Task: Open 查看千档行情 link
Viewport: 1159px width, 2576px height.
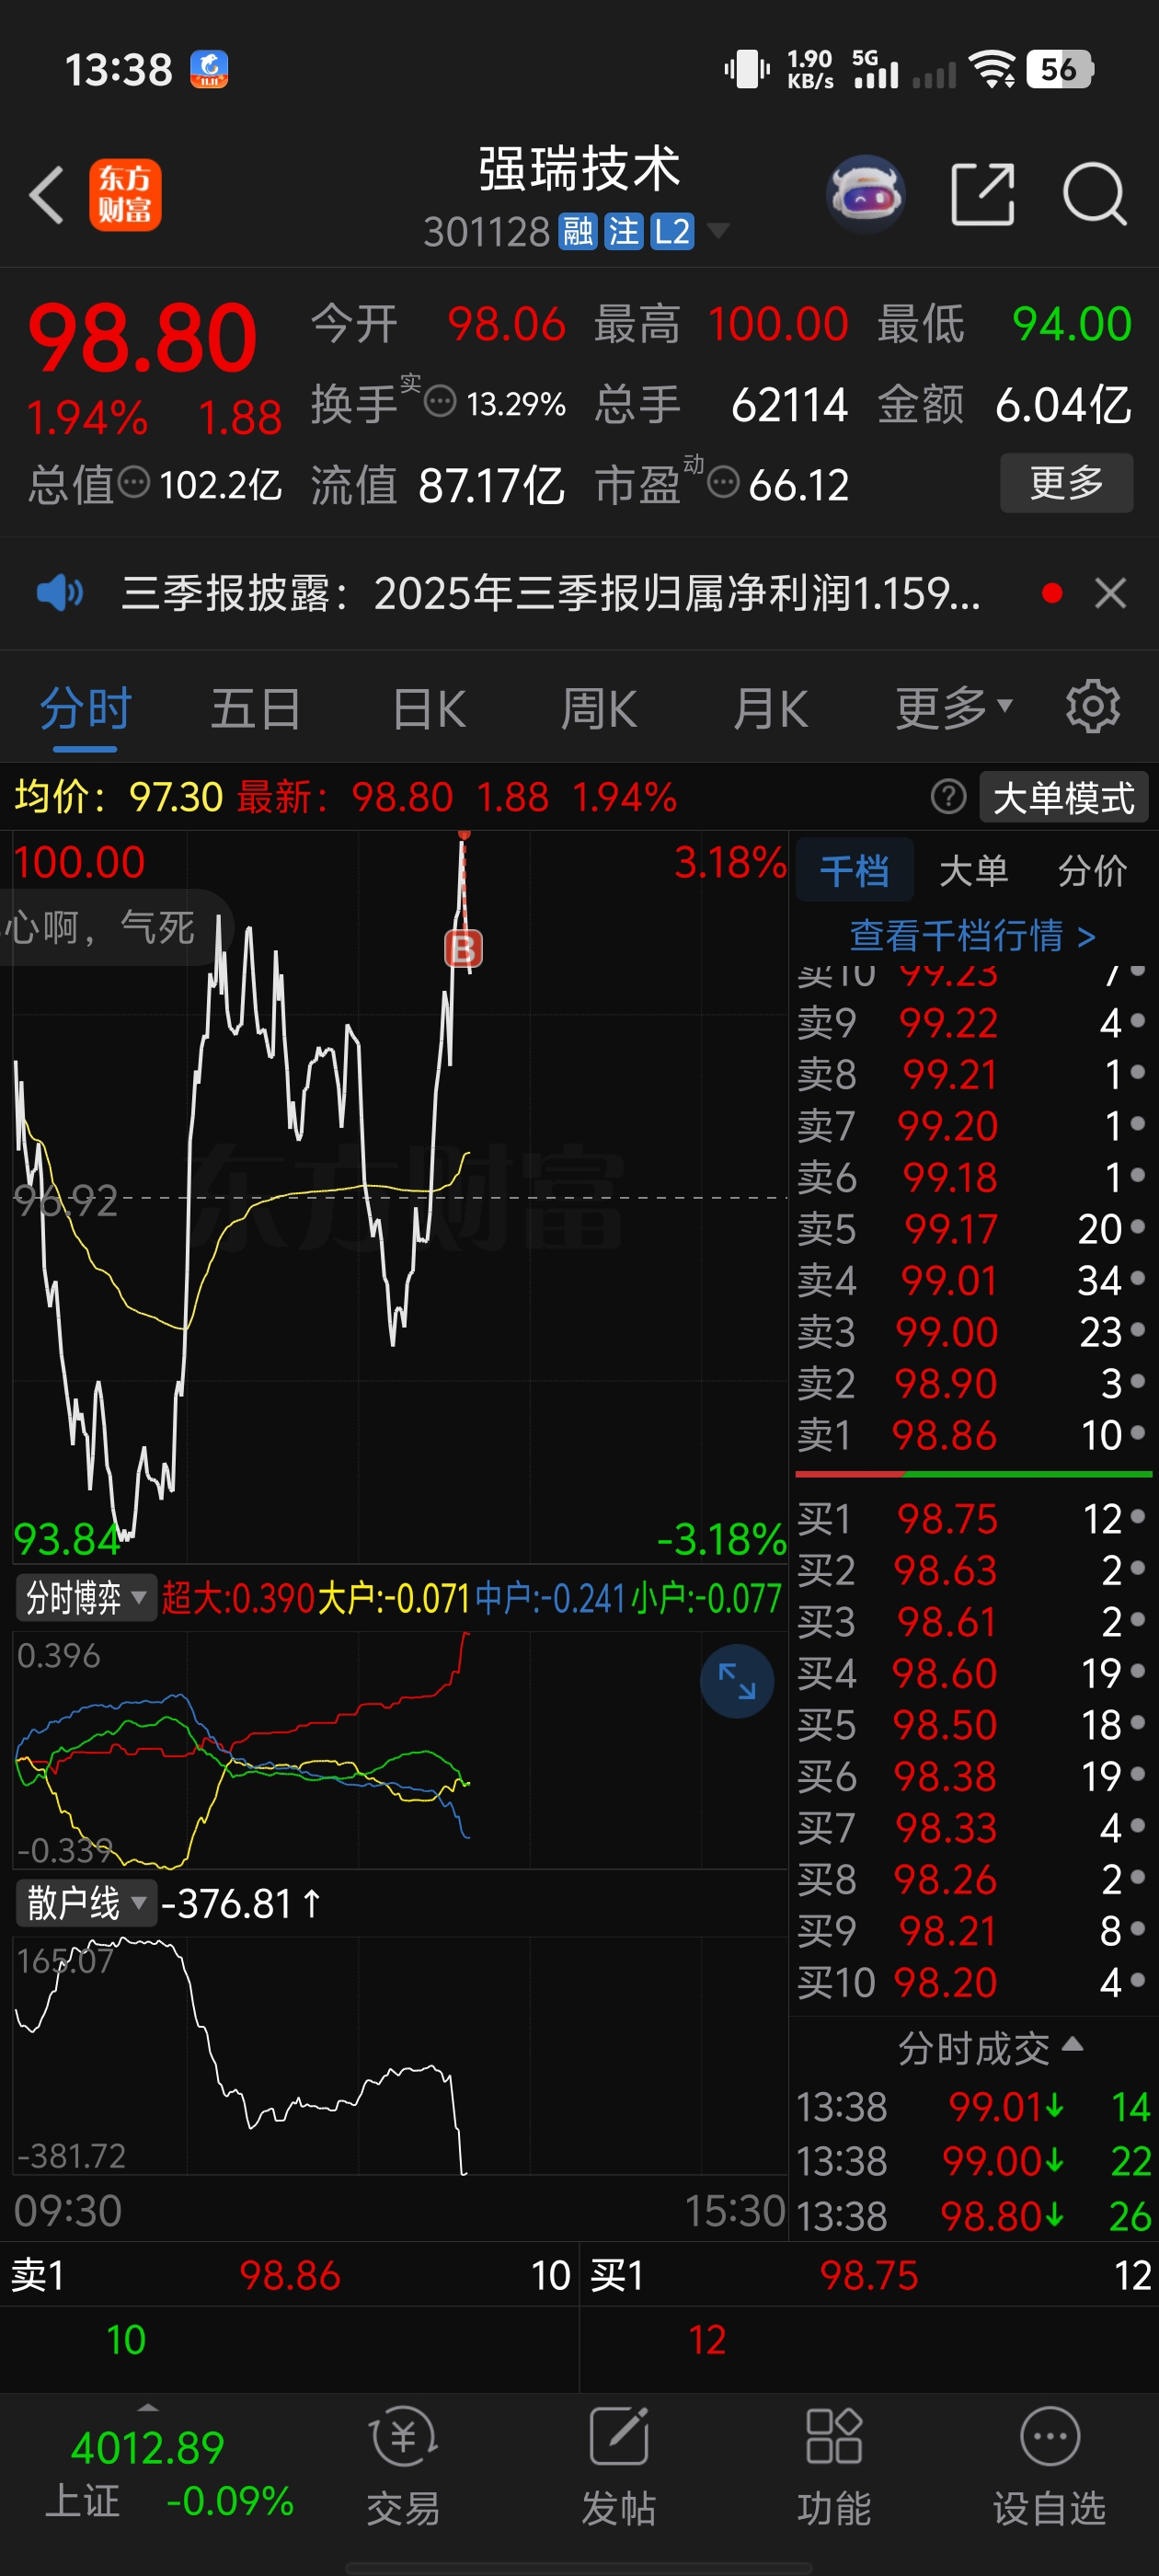Action: [972, 935]
